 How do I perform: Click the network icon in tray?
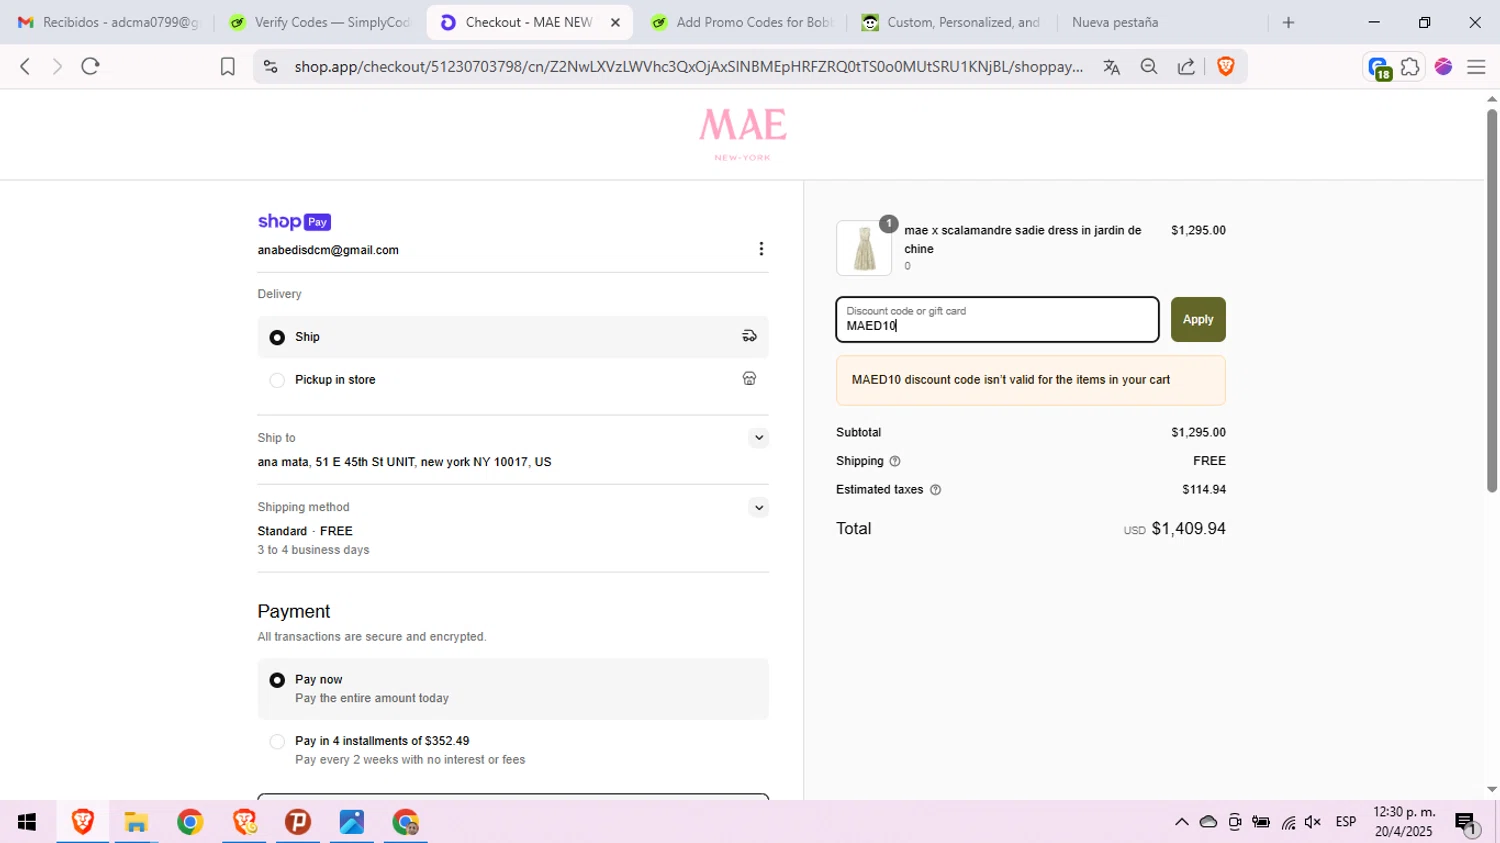[x=1288, y=822]
